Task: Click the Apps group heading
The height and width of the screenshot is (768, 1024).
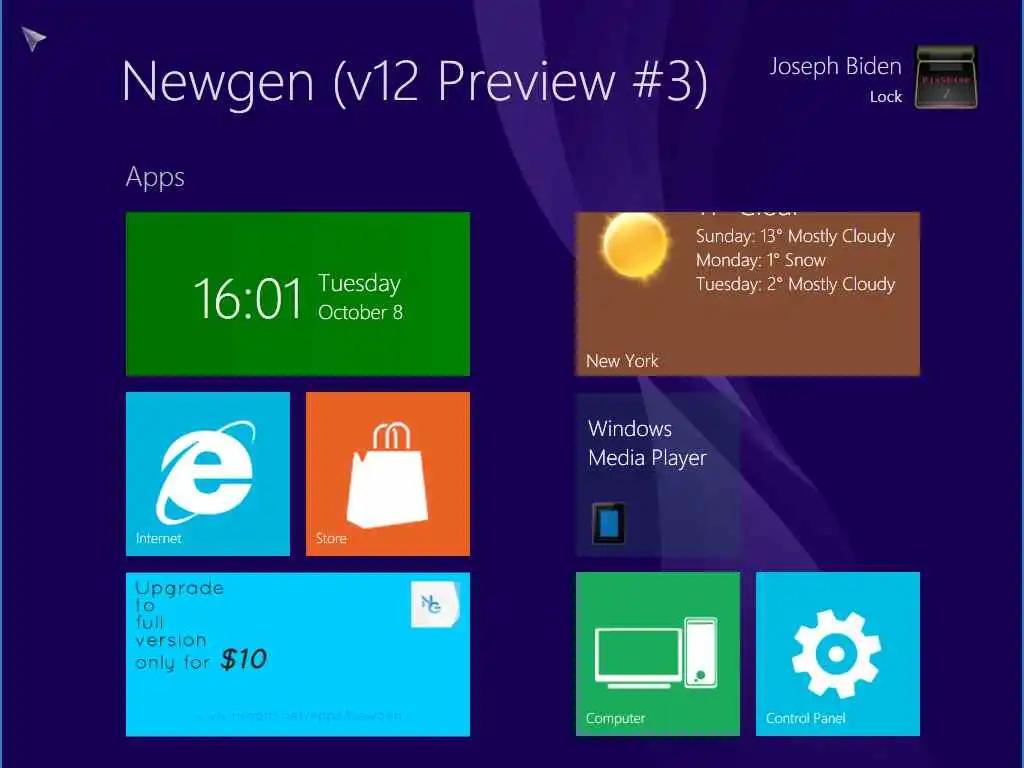Action: (155, 177)
